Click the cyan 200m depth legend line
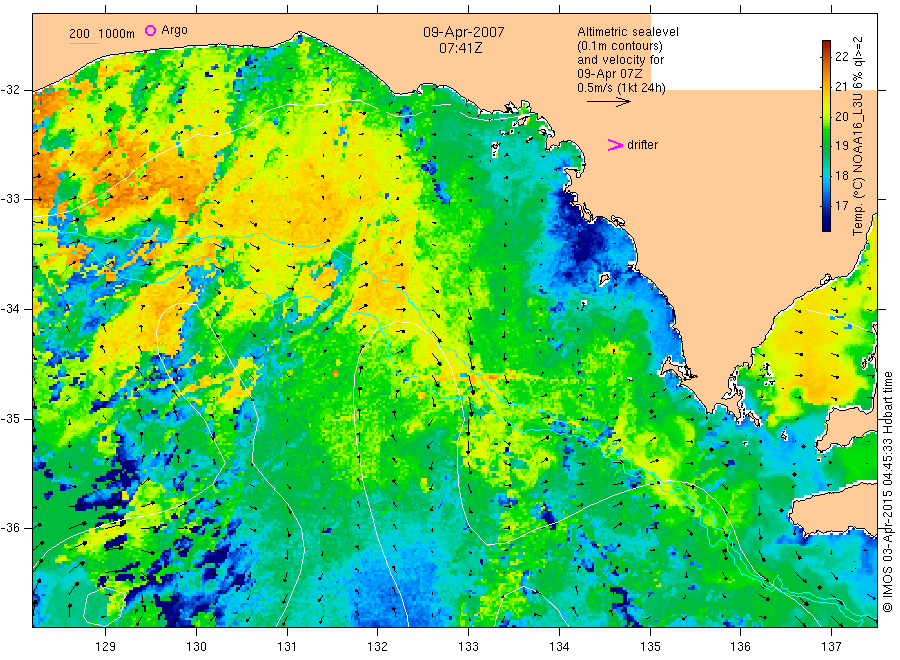This screenshot has height=660, width=900. point(84,43)
